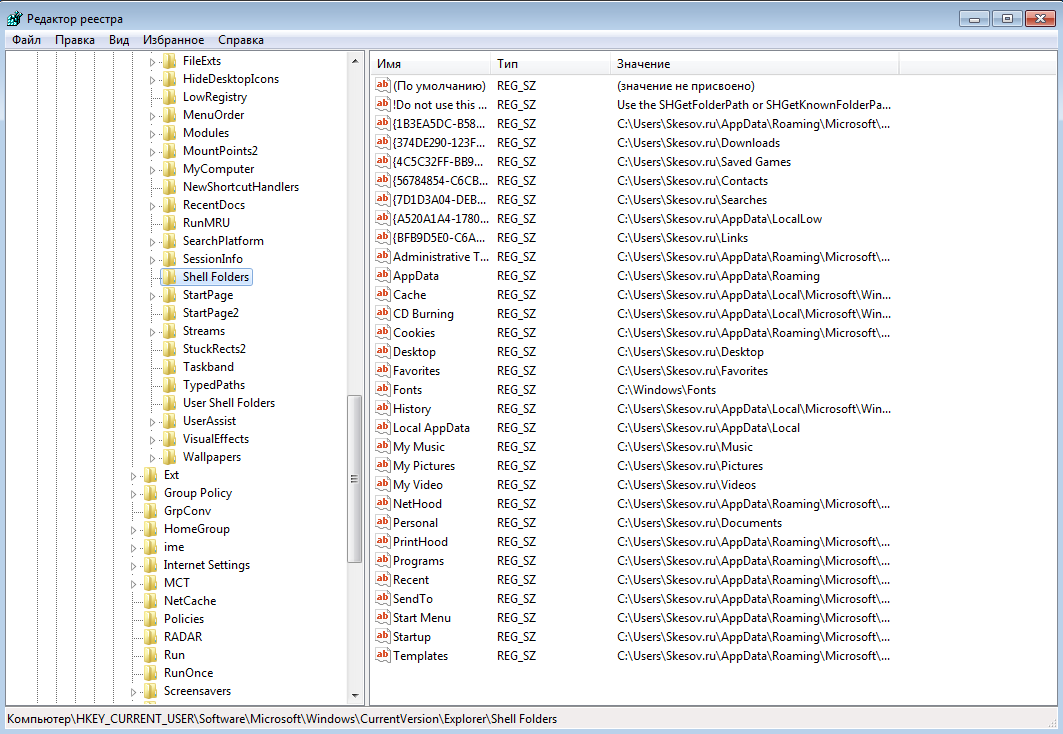Click the registry editor icon in title bar

(x=14, y=19)
